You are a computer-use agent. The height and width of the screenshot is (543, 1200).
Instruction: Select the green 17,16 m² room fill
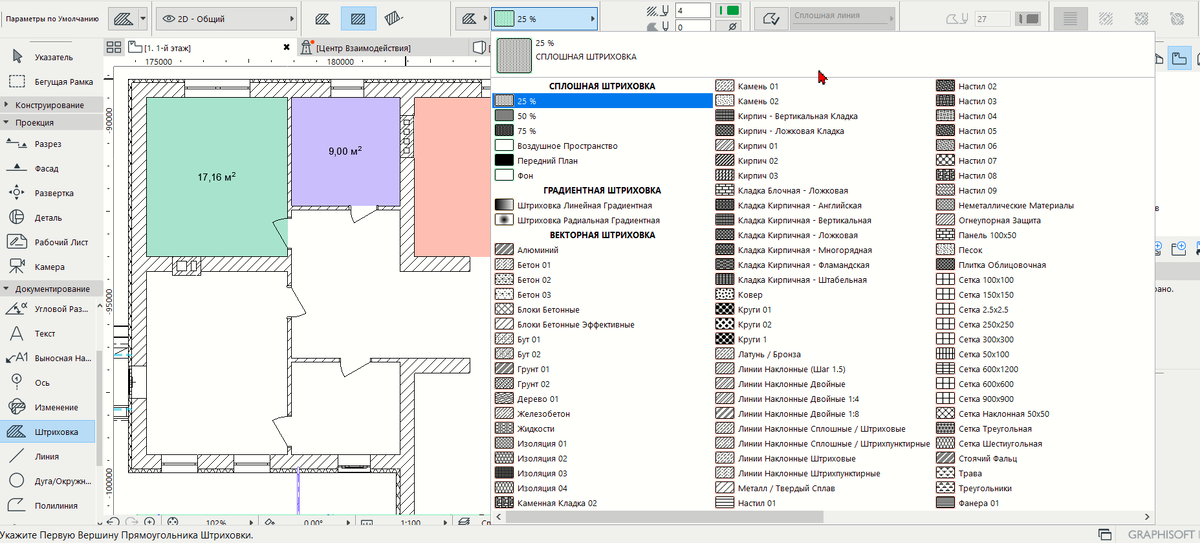pos(217,177)
